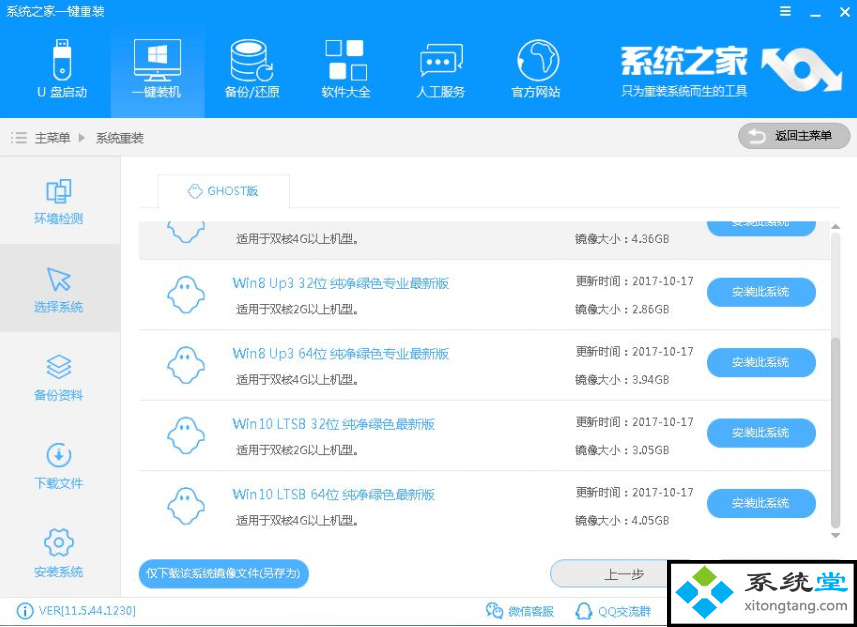Click the system list scrollbar thumb
The height and width of the screenshot is (627, 857).
835,432
